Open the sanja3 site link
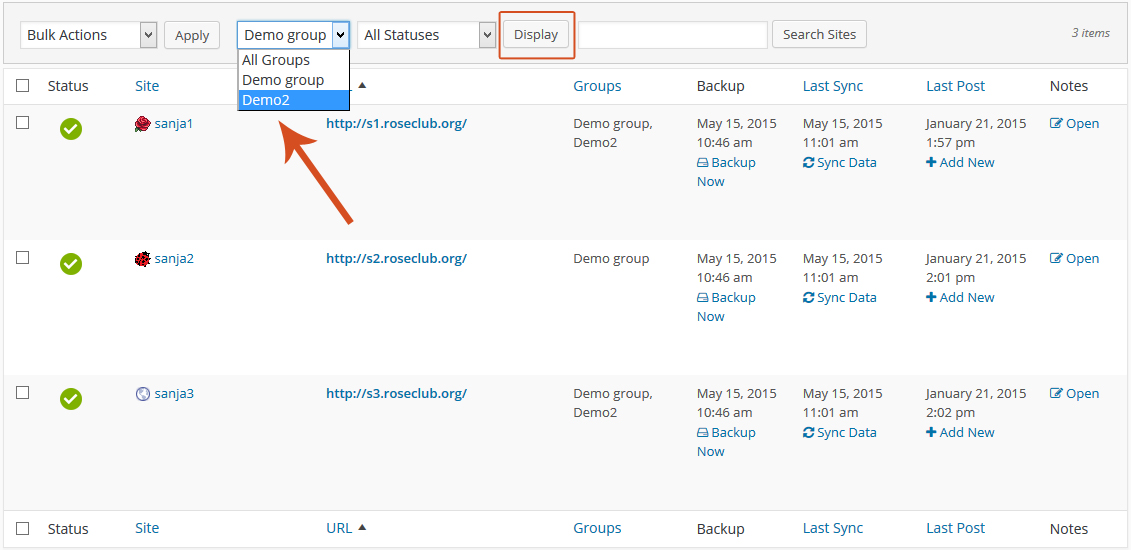Viewport: 1131px width, 550px height. coord(174,394)
